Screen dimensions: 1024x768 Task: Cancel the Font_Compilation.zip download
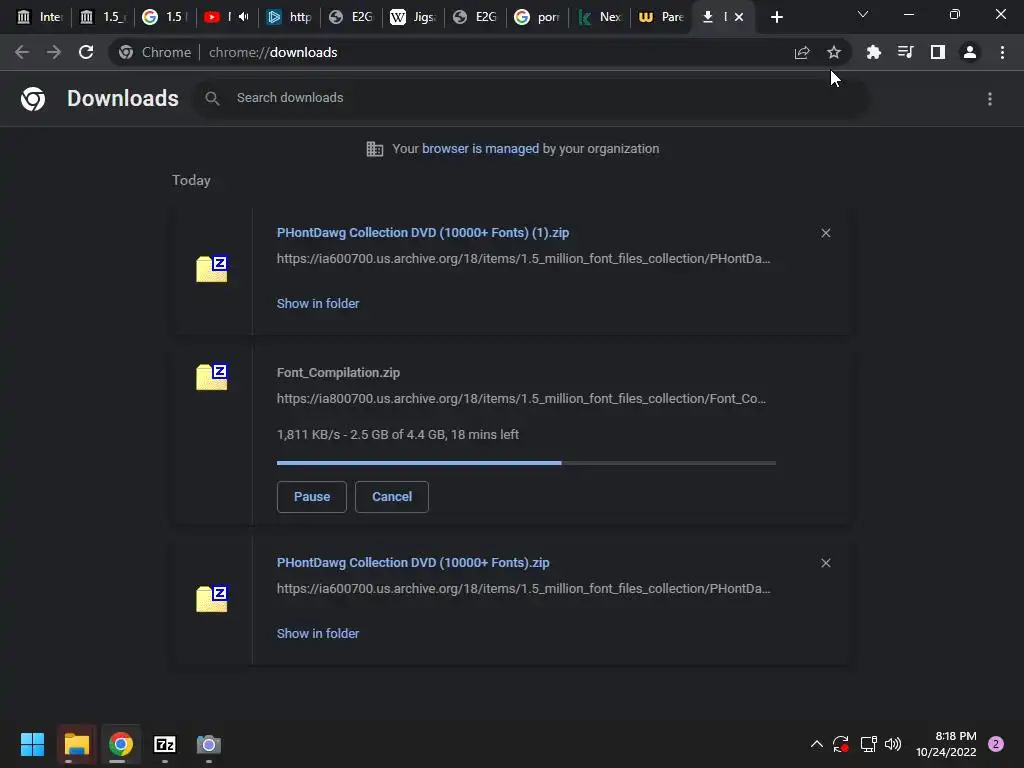[392, 497]
